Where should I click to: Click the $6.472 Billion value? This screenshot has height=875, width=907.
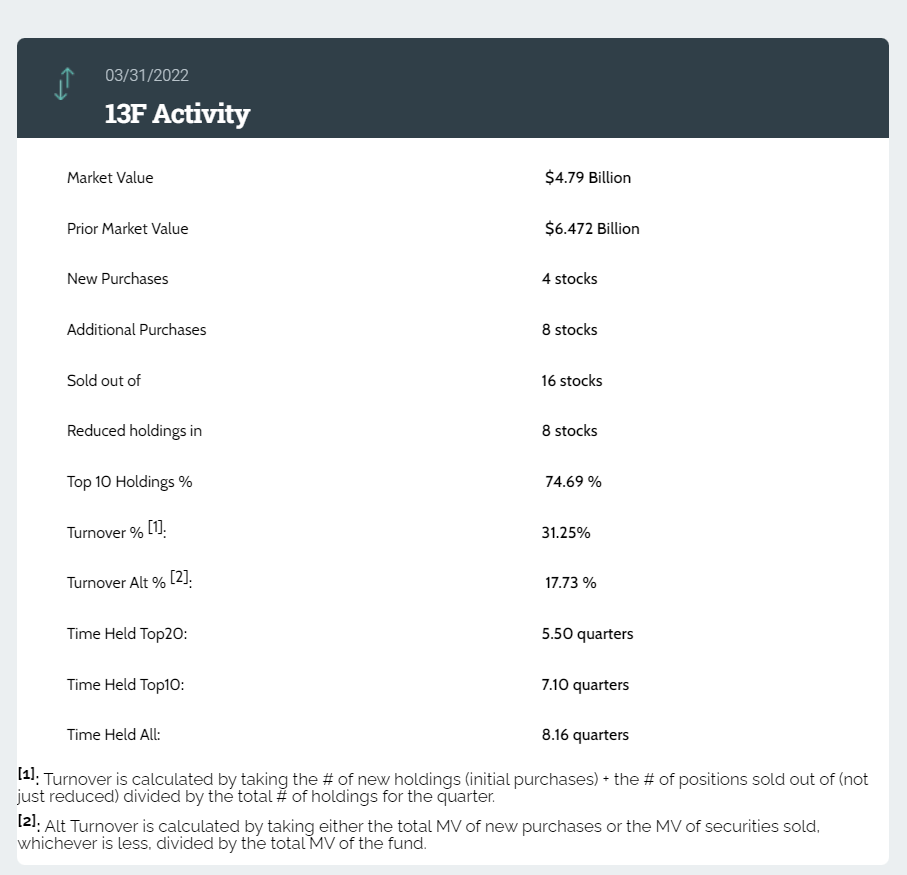coord(592,229)
